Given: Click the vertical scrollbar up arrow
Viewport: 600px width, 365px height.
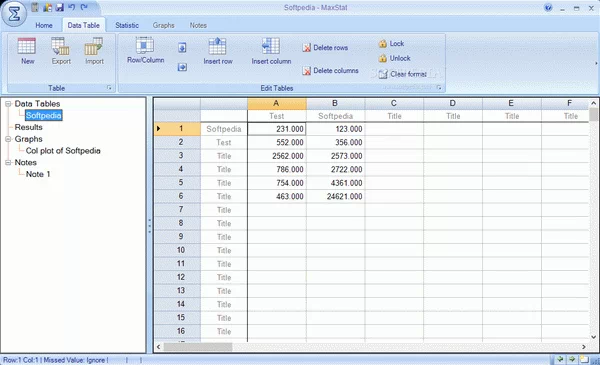Looking at the screenshot, I should 593,103.
